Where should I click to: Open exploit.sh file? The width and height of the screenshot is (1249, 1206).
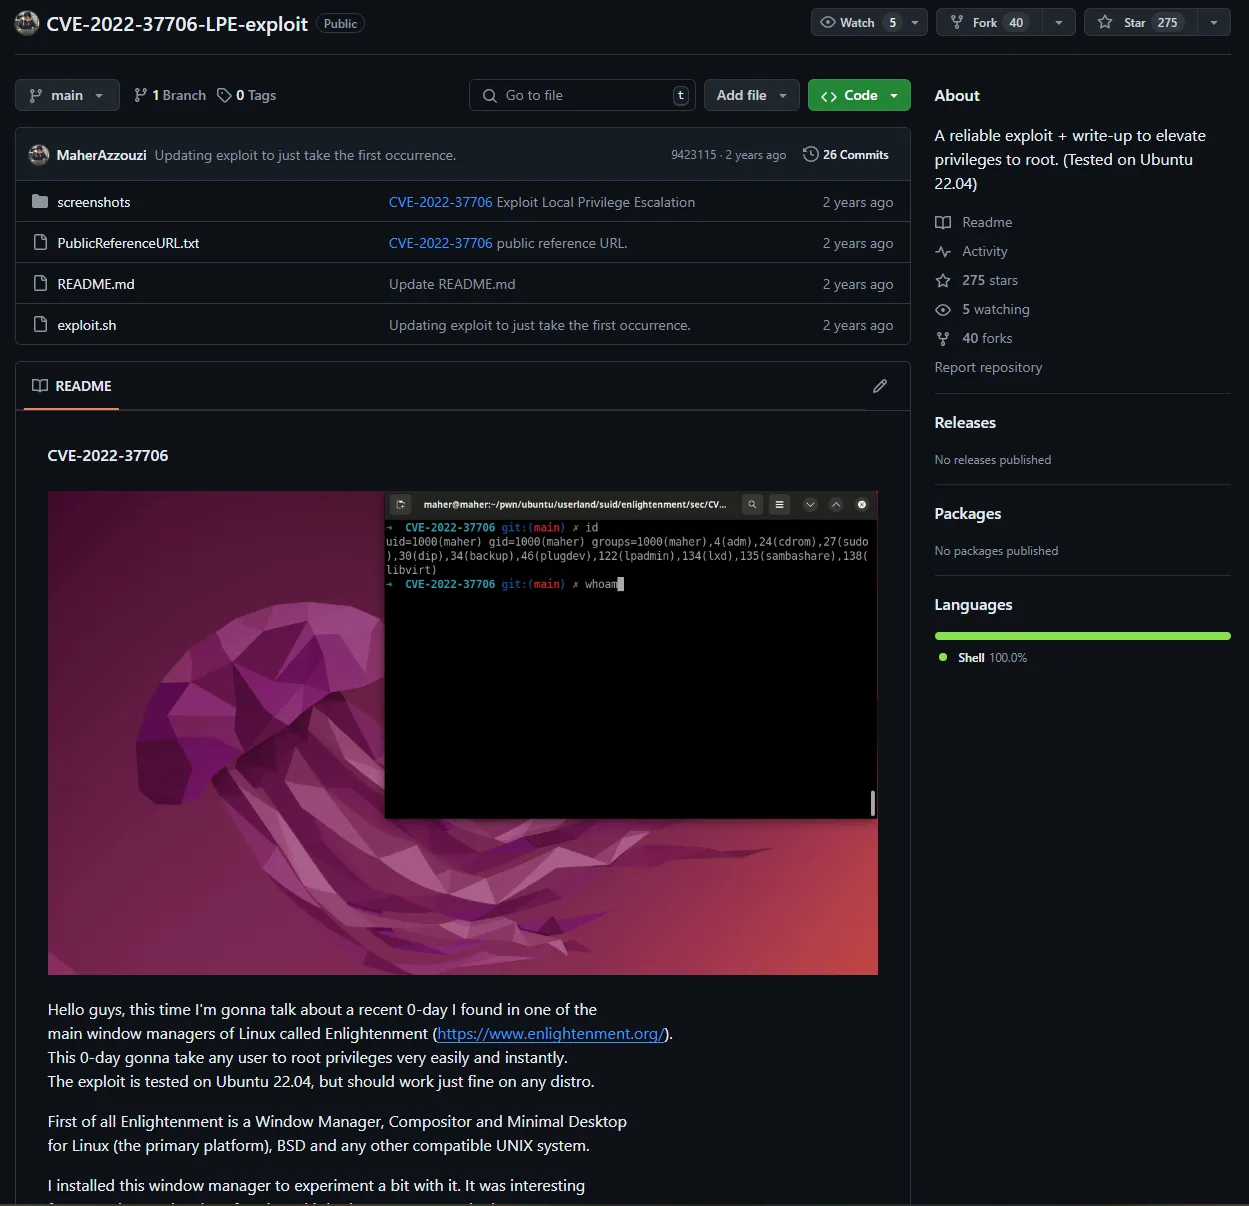(x=87, y=325)
